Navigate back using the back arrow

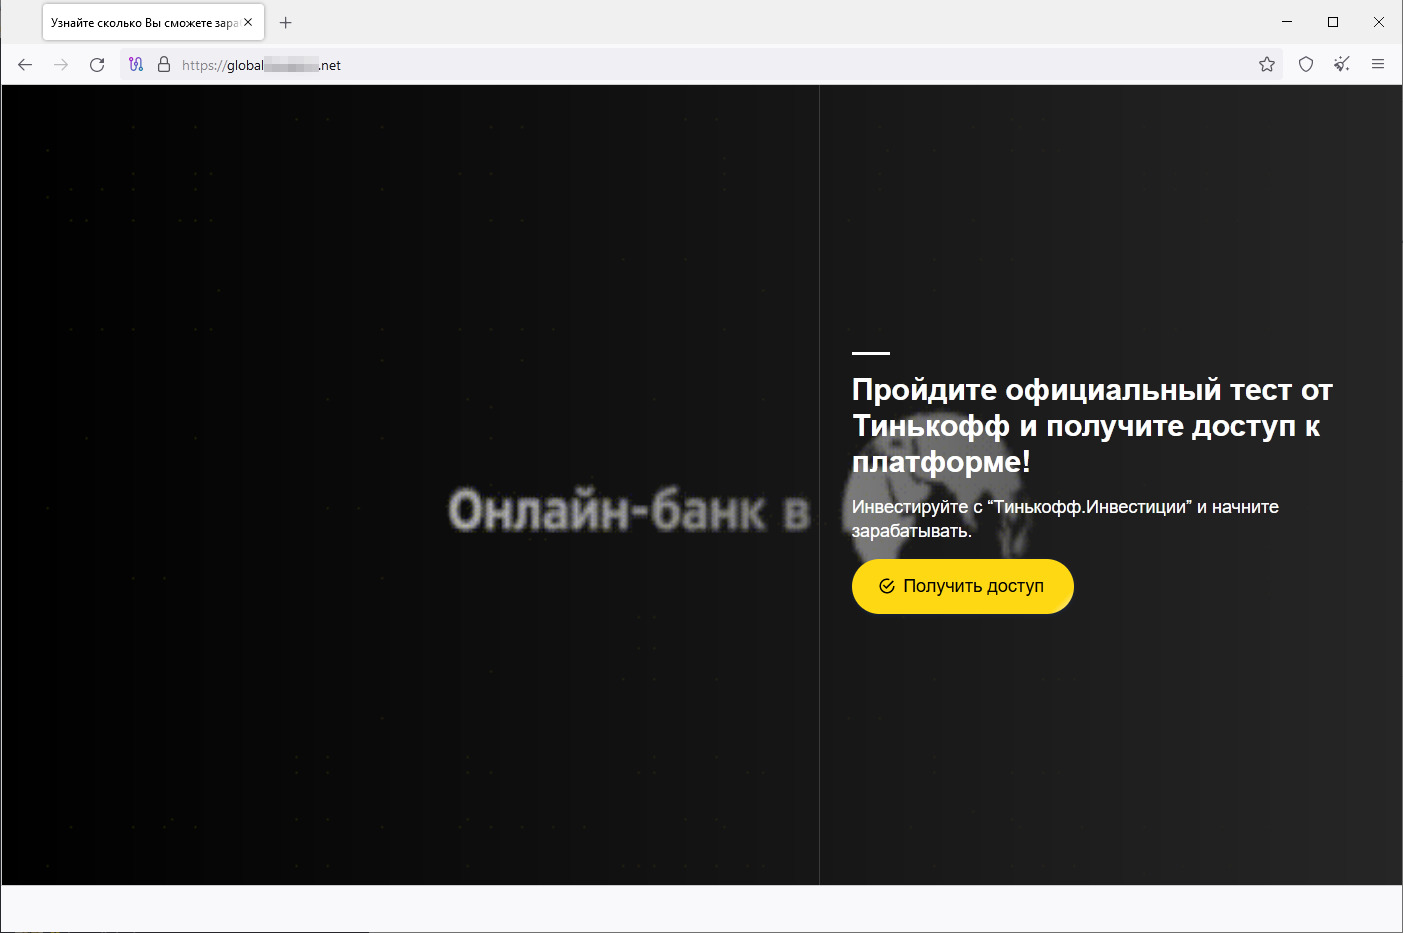tap(24, 64)
